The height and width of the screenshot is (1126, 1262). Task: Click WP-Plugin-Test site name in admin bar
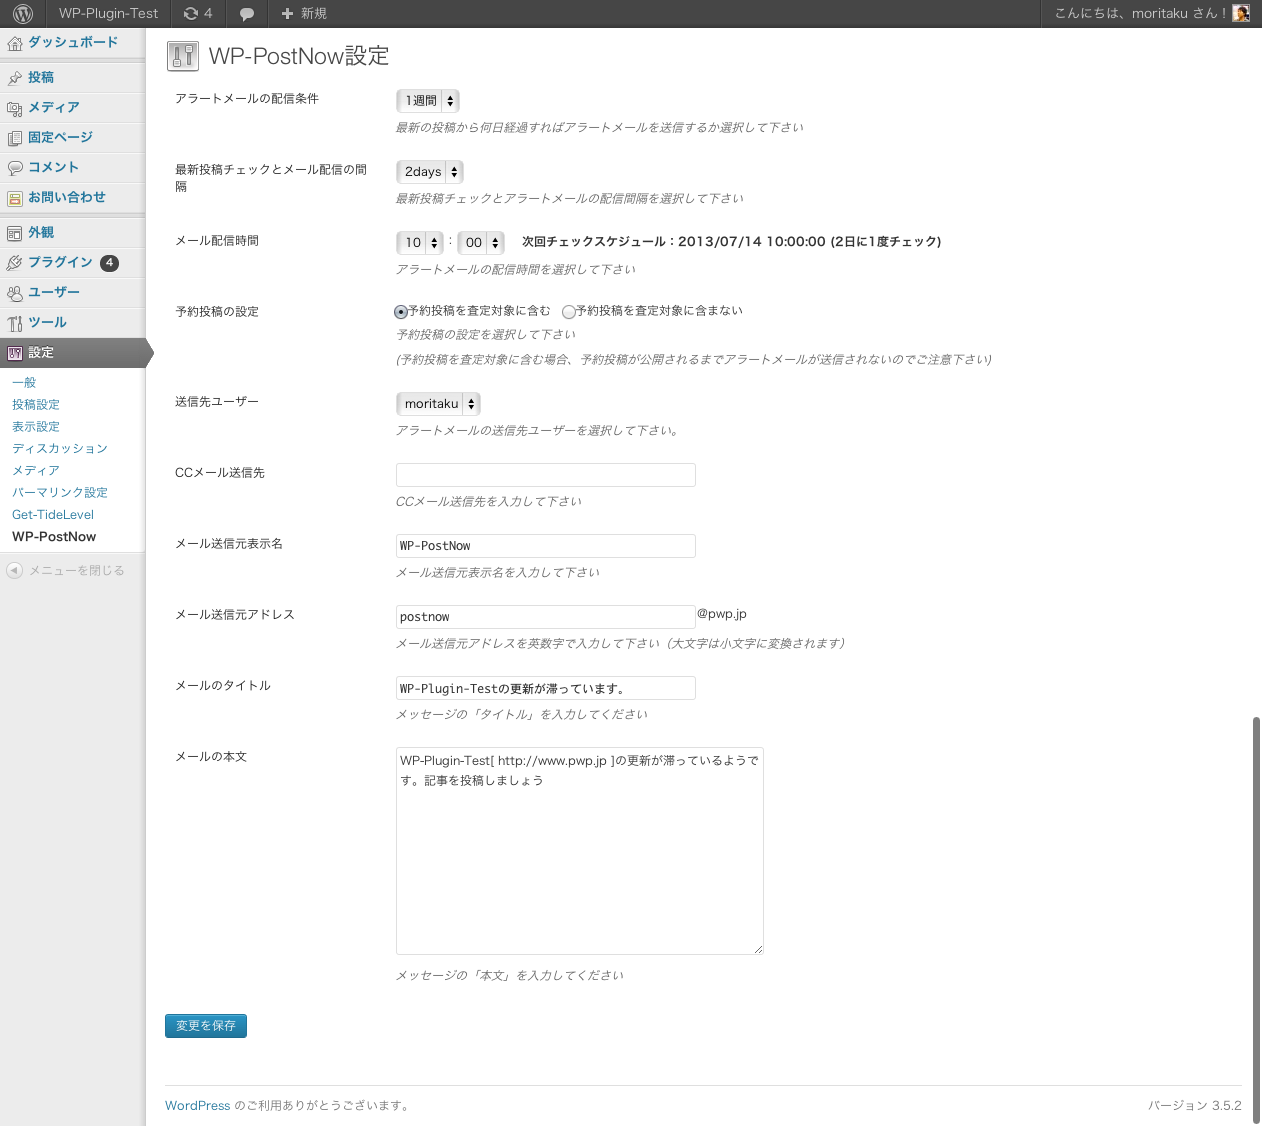pyautogui.click(x=108, y=13)
